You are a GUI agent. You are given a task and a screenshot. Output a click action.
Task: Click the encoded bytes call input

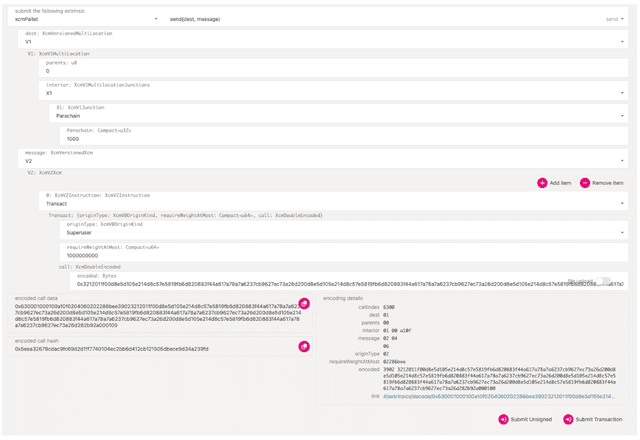[x=320, y=283]
